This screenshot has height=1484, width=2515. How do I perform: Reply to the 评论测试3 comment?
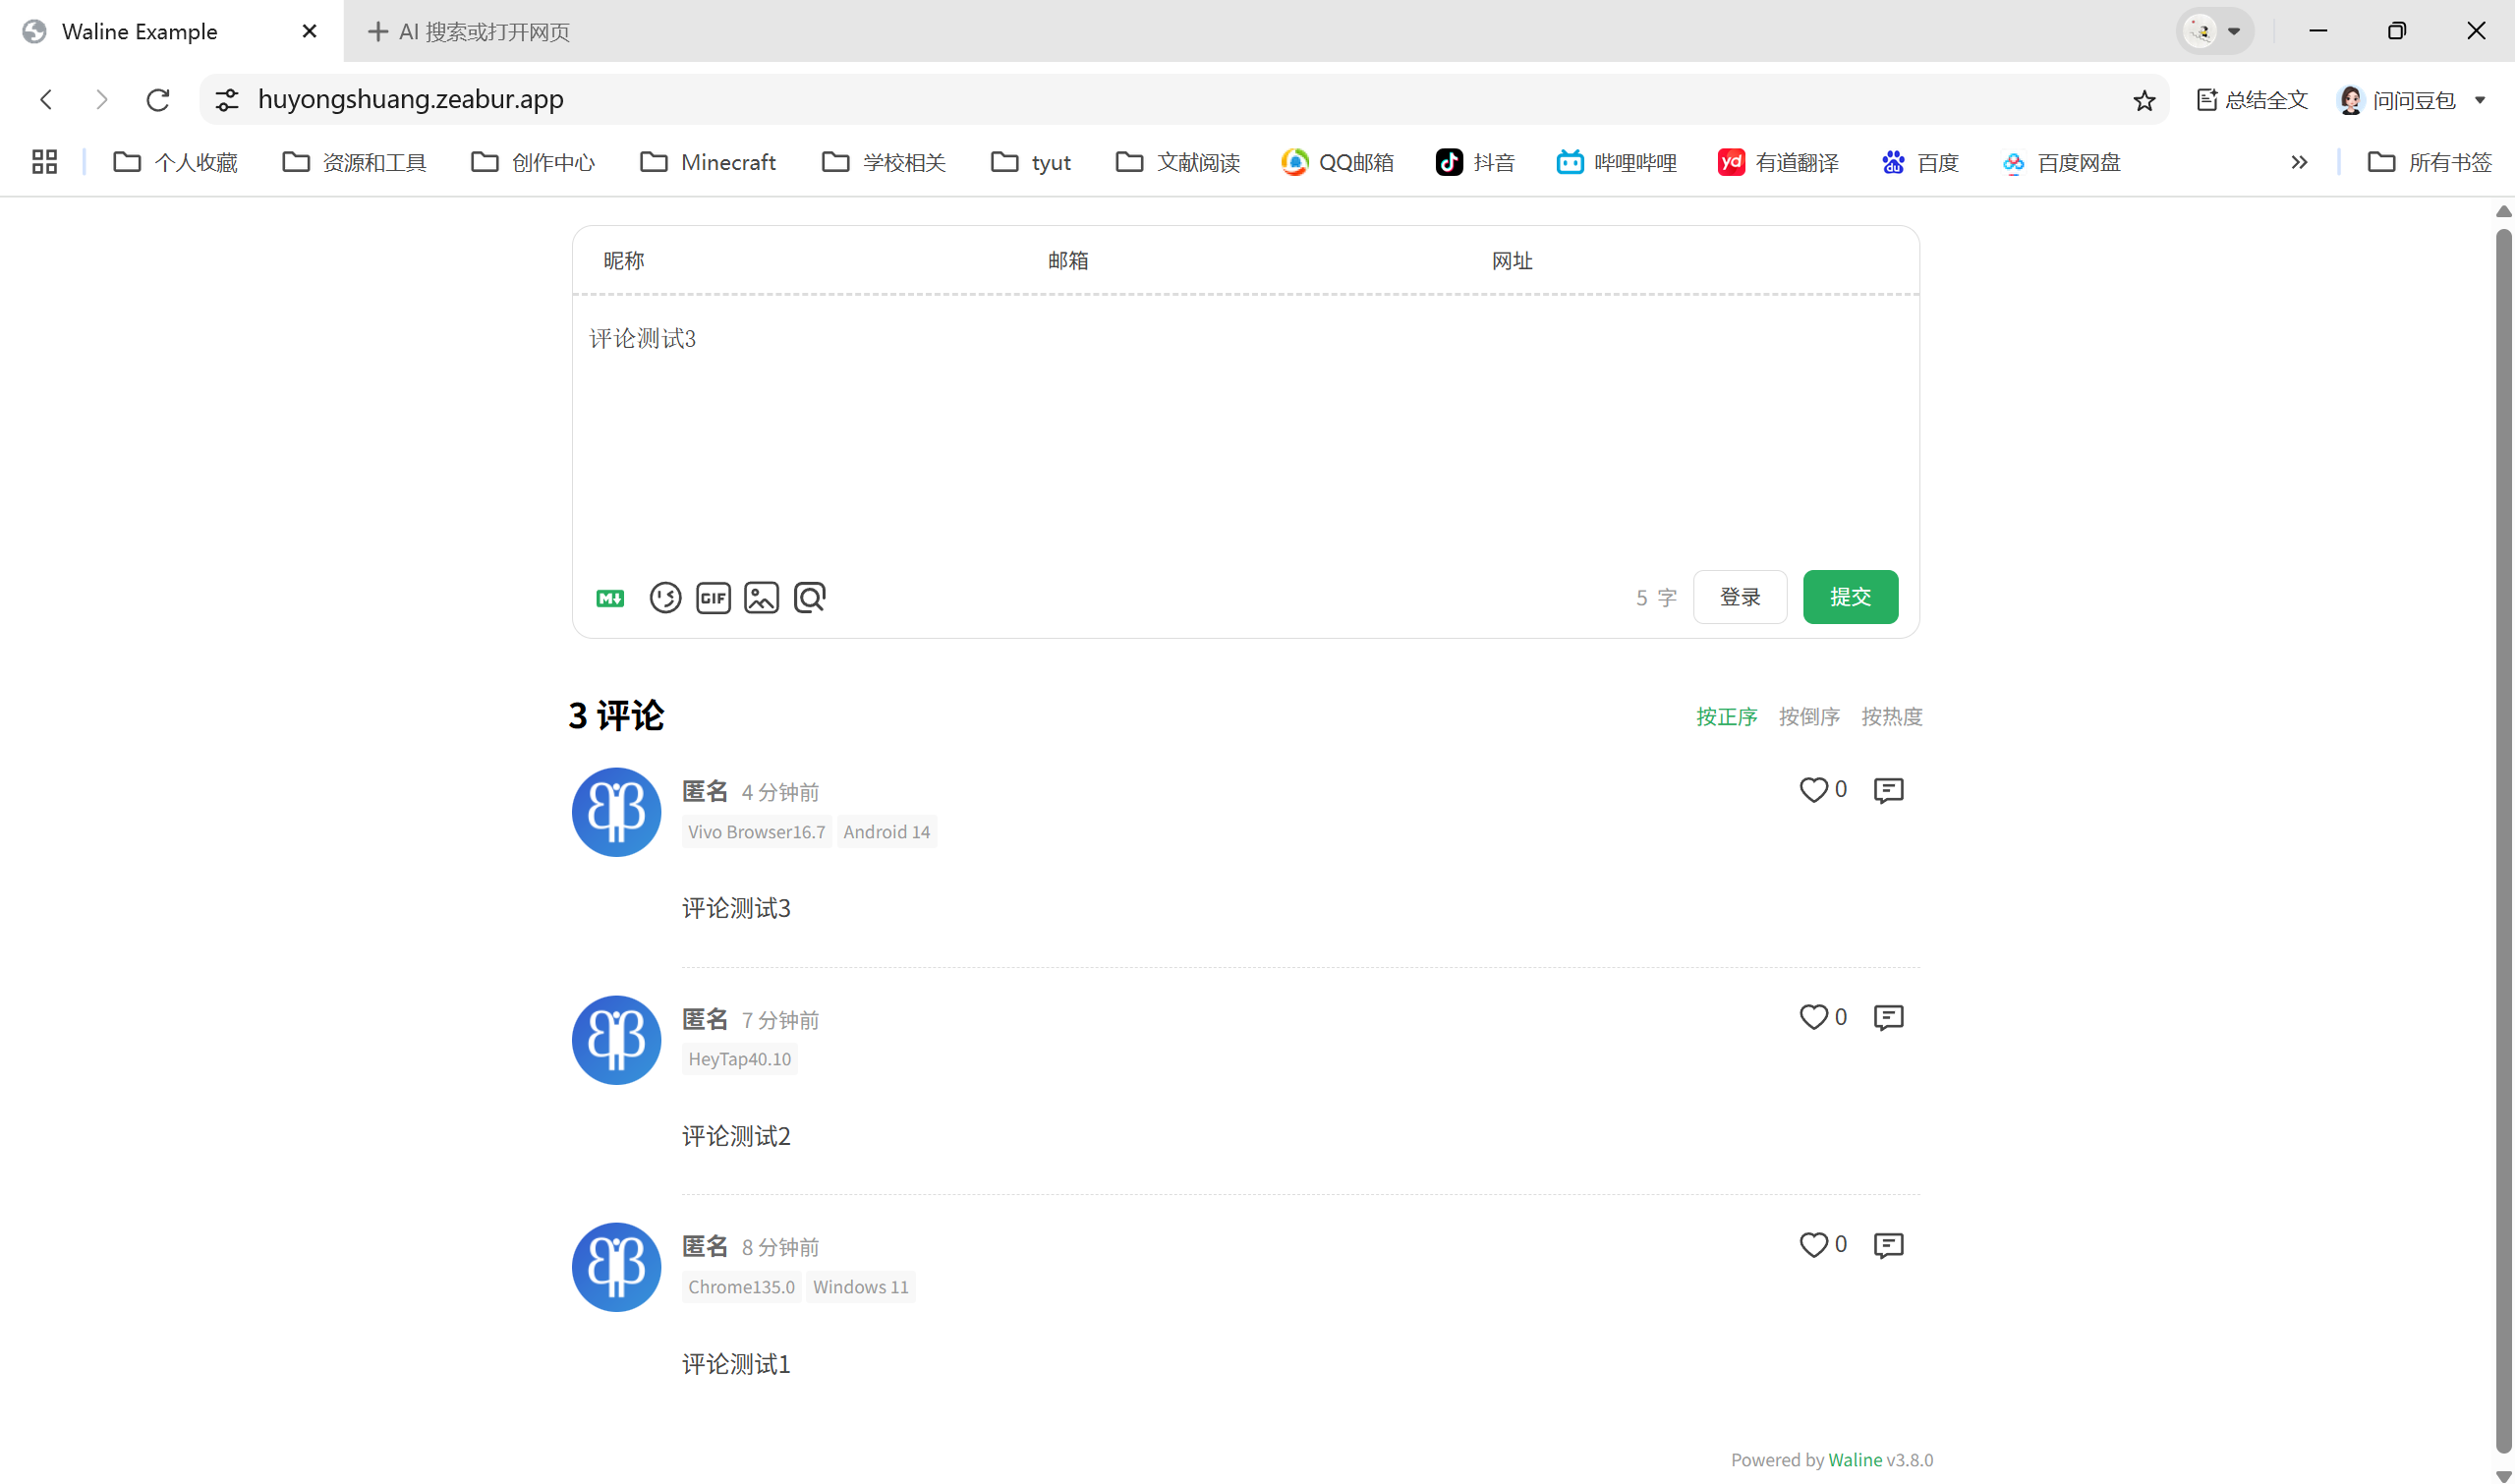coord(1888,790)
